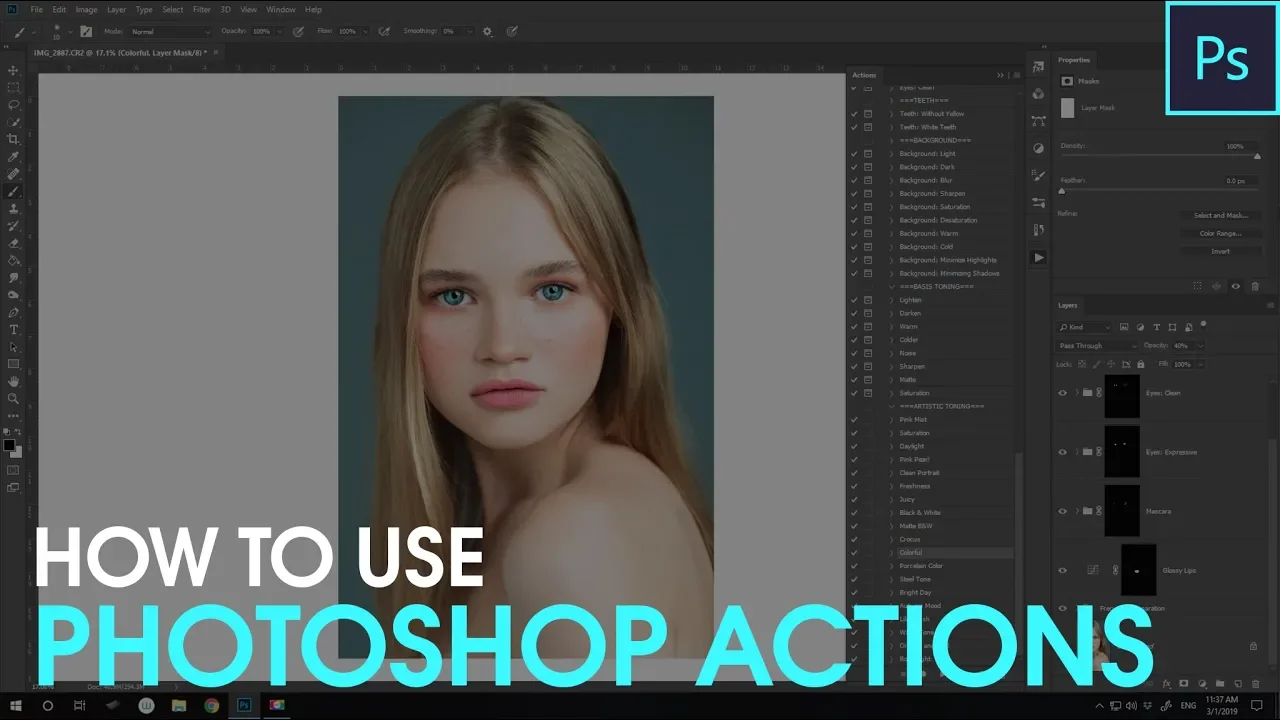Select the Clone Stamp tool
This screenshot has height=720, width=1280.
coord(13,208)
